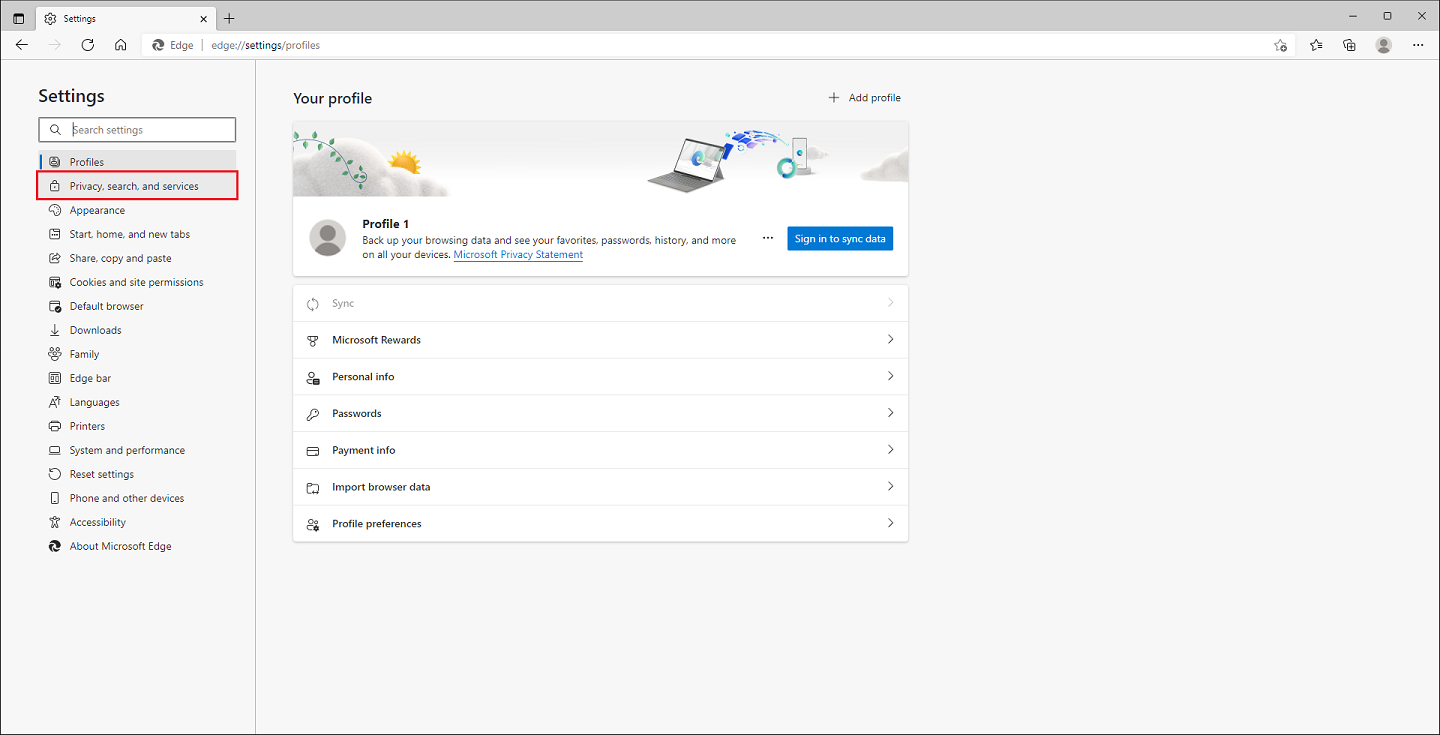Open Accessibility settings
Image resolution: width=1440 pixels, height=735 pixels.
click(137, 522)
